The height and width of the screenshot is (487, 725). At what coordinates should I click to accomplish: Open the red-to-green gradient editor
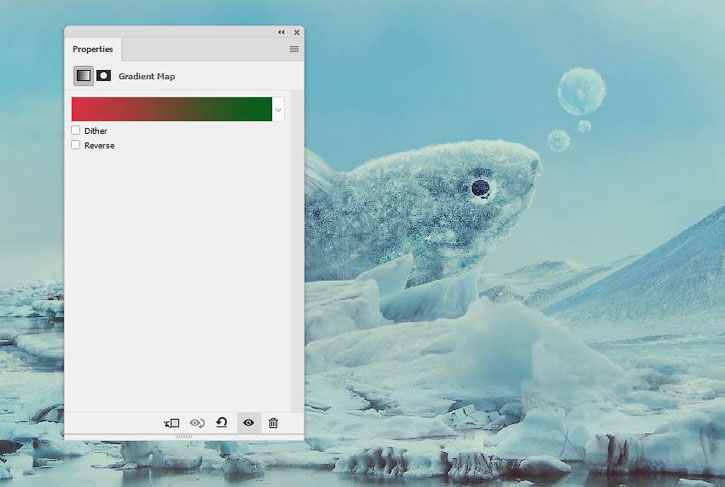172,109
